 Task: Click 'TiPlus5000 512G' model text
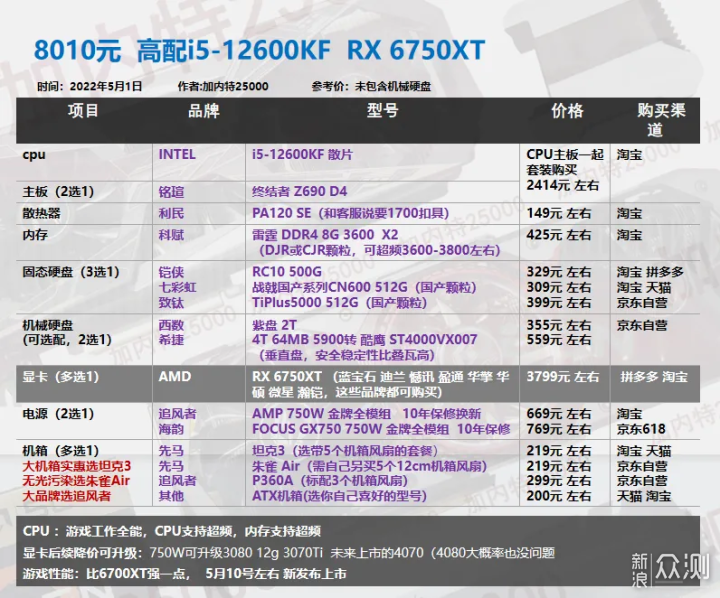[x=305, y=303]
